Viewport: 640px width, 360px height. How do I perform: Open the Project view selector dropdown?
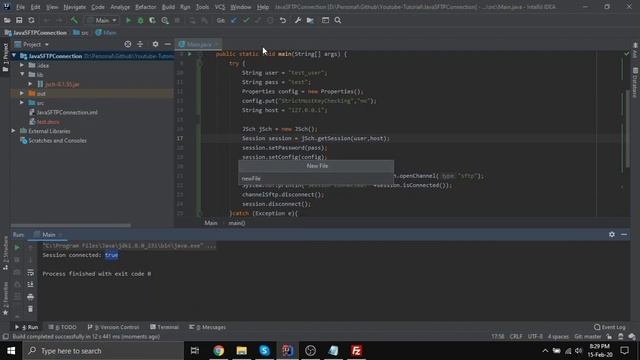[x=32, y=44]
